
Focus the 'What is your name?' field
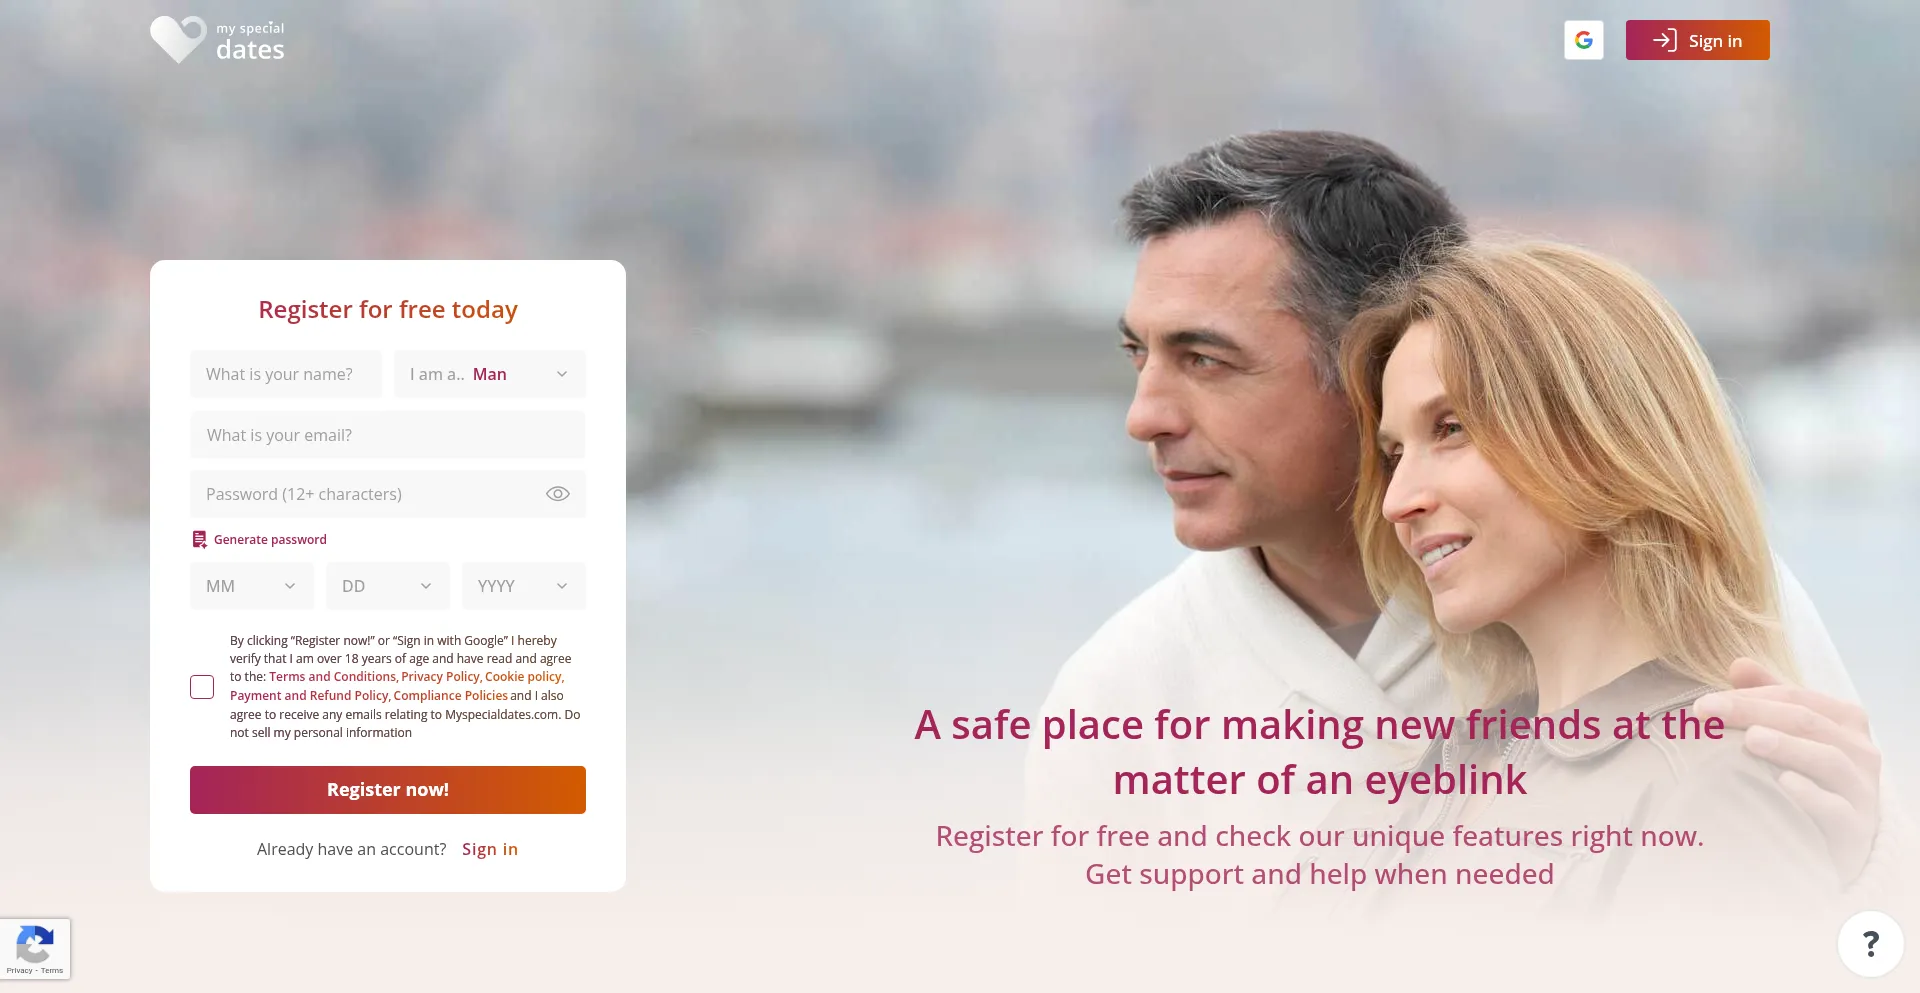286,374
